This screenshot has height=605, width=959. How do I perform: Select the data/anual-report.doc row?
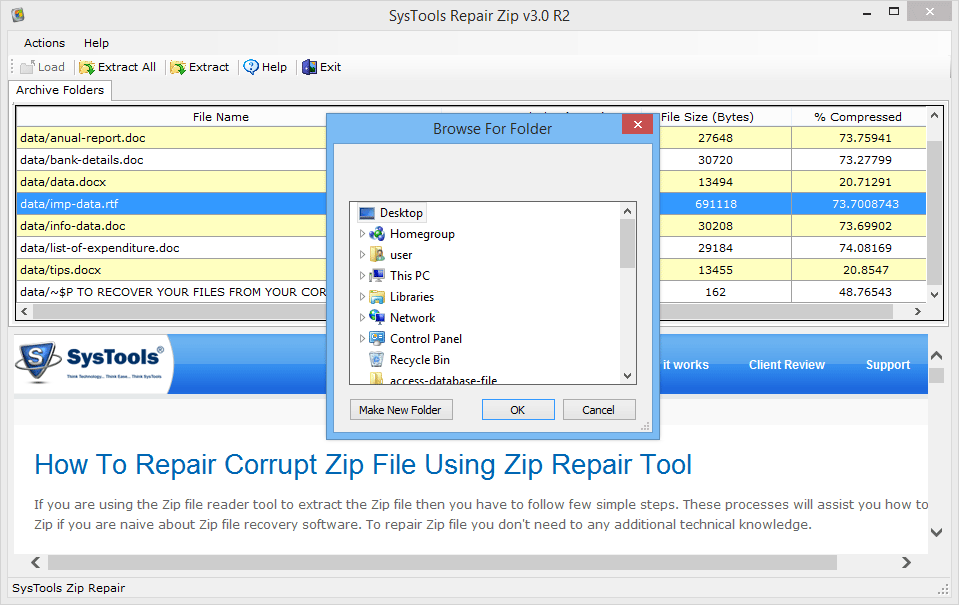[x=471, y=138]
